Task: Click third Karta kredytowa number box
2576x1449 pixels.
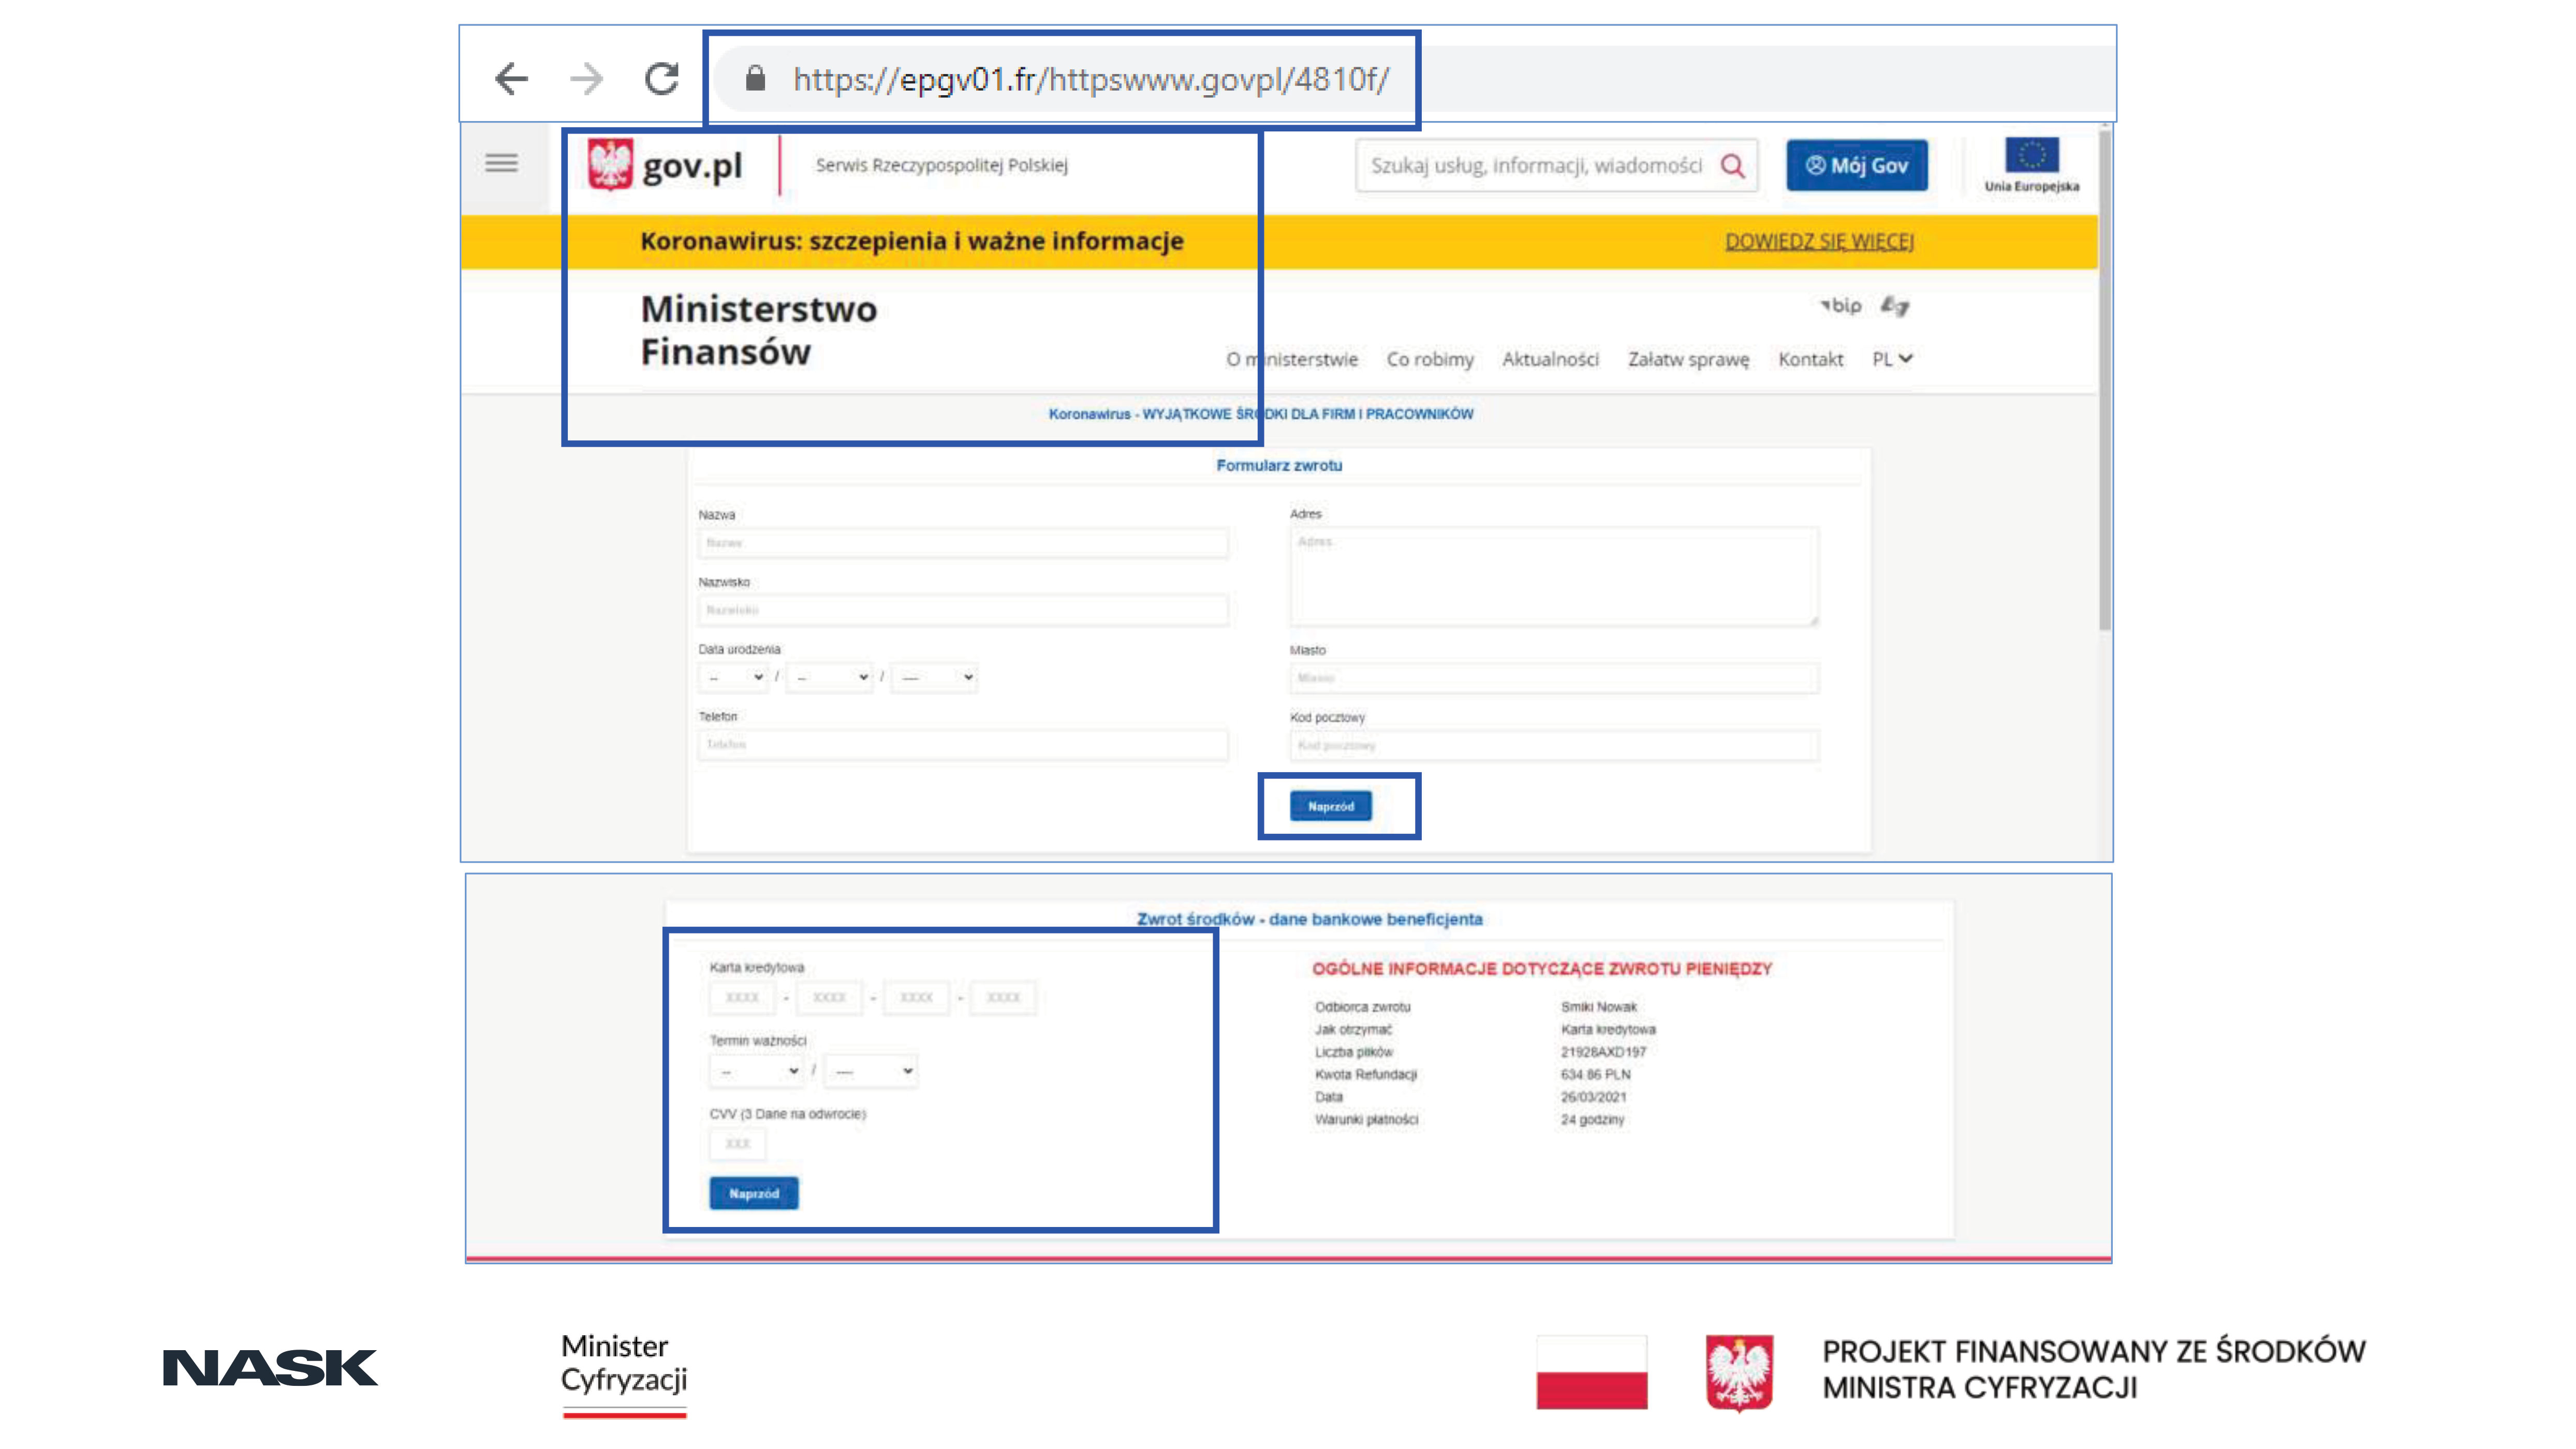Action: 916,998
